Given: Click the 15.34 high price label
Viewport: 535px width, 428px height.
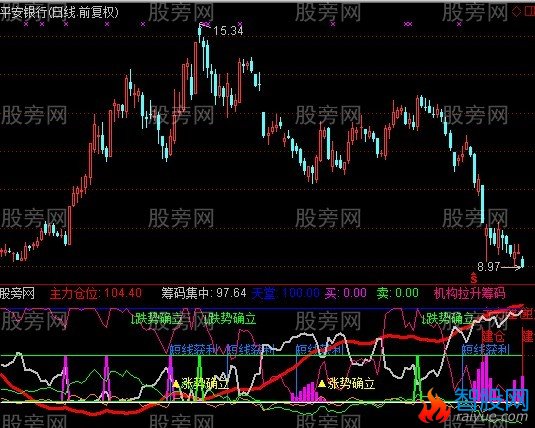Looking at the screenshot, I should pos(228,31).
